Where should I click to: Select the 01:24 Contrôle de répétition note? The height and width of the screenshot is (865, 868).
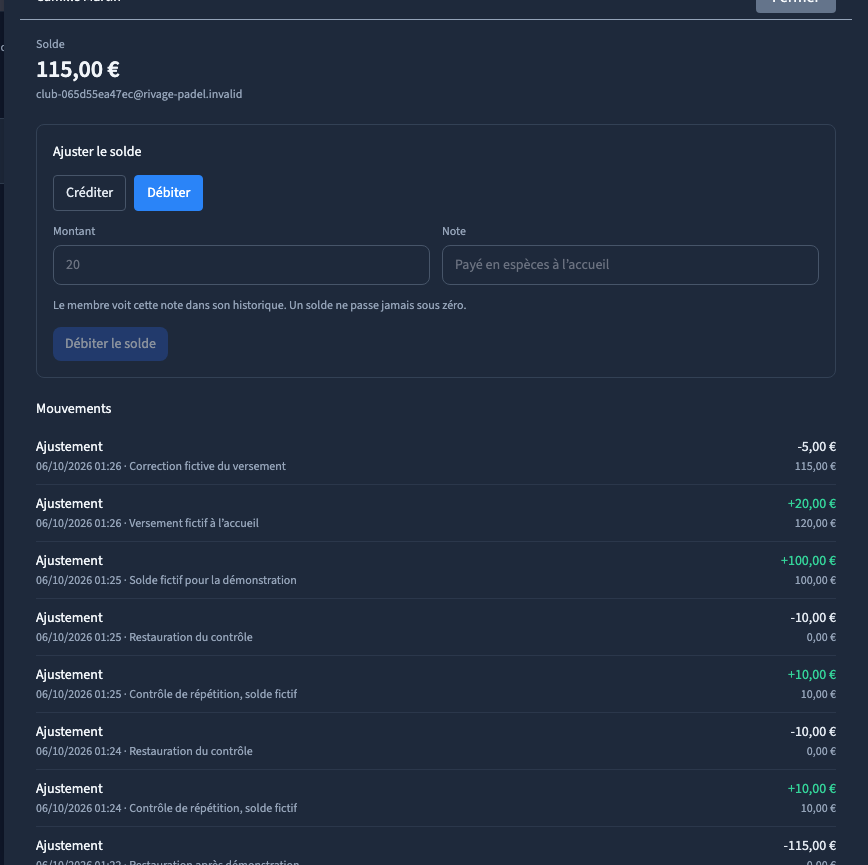coord(213,808)
